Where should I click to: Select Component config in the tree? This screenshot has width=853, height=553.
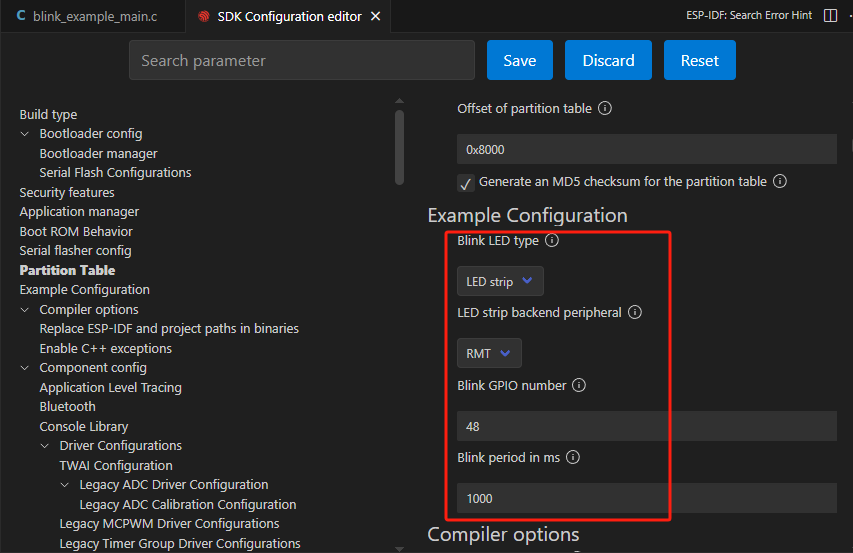click(x=93, y=368)
